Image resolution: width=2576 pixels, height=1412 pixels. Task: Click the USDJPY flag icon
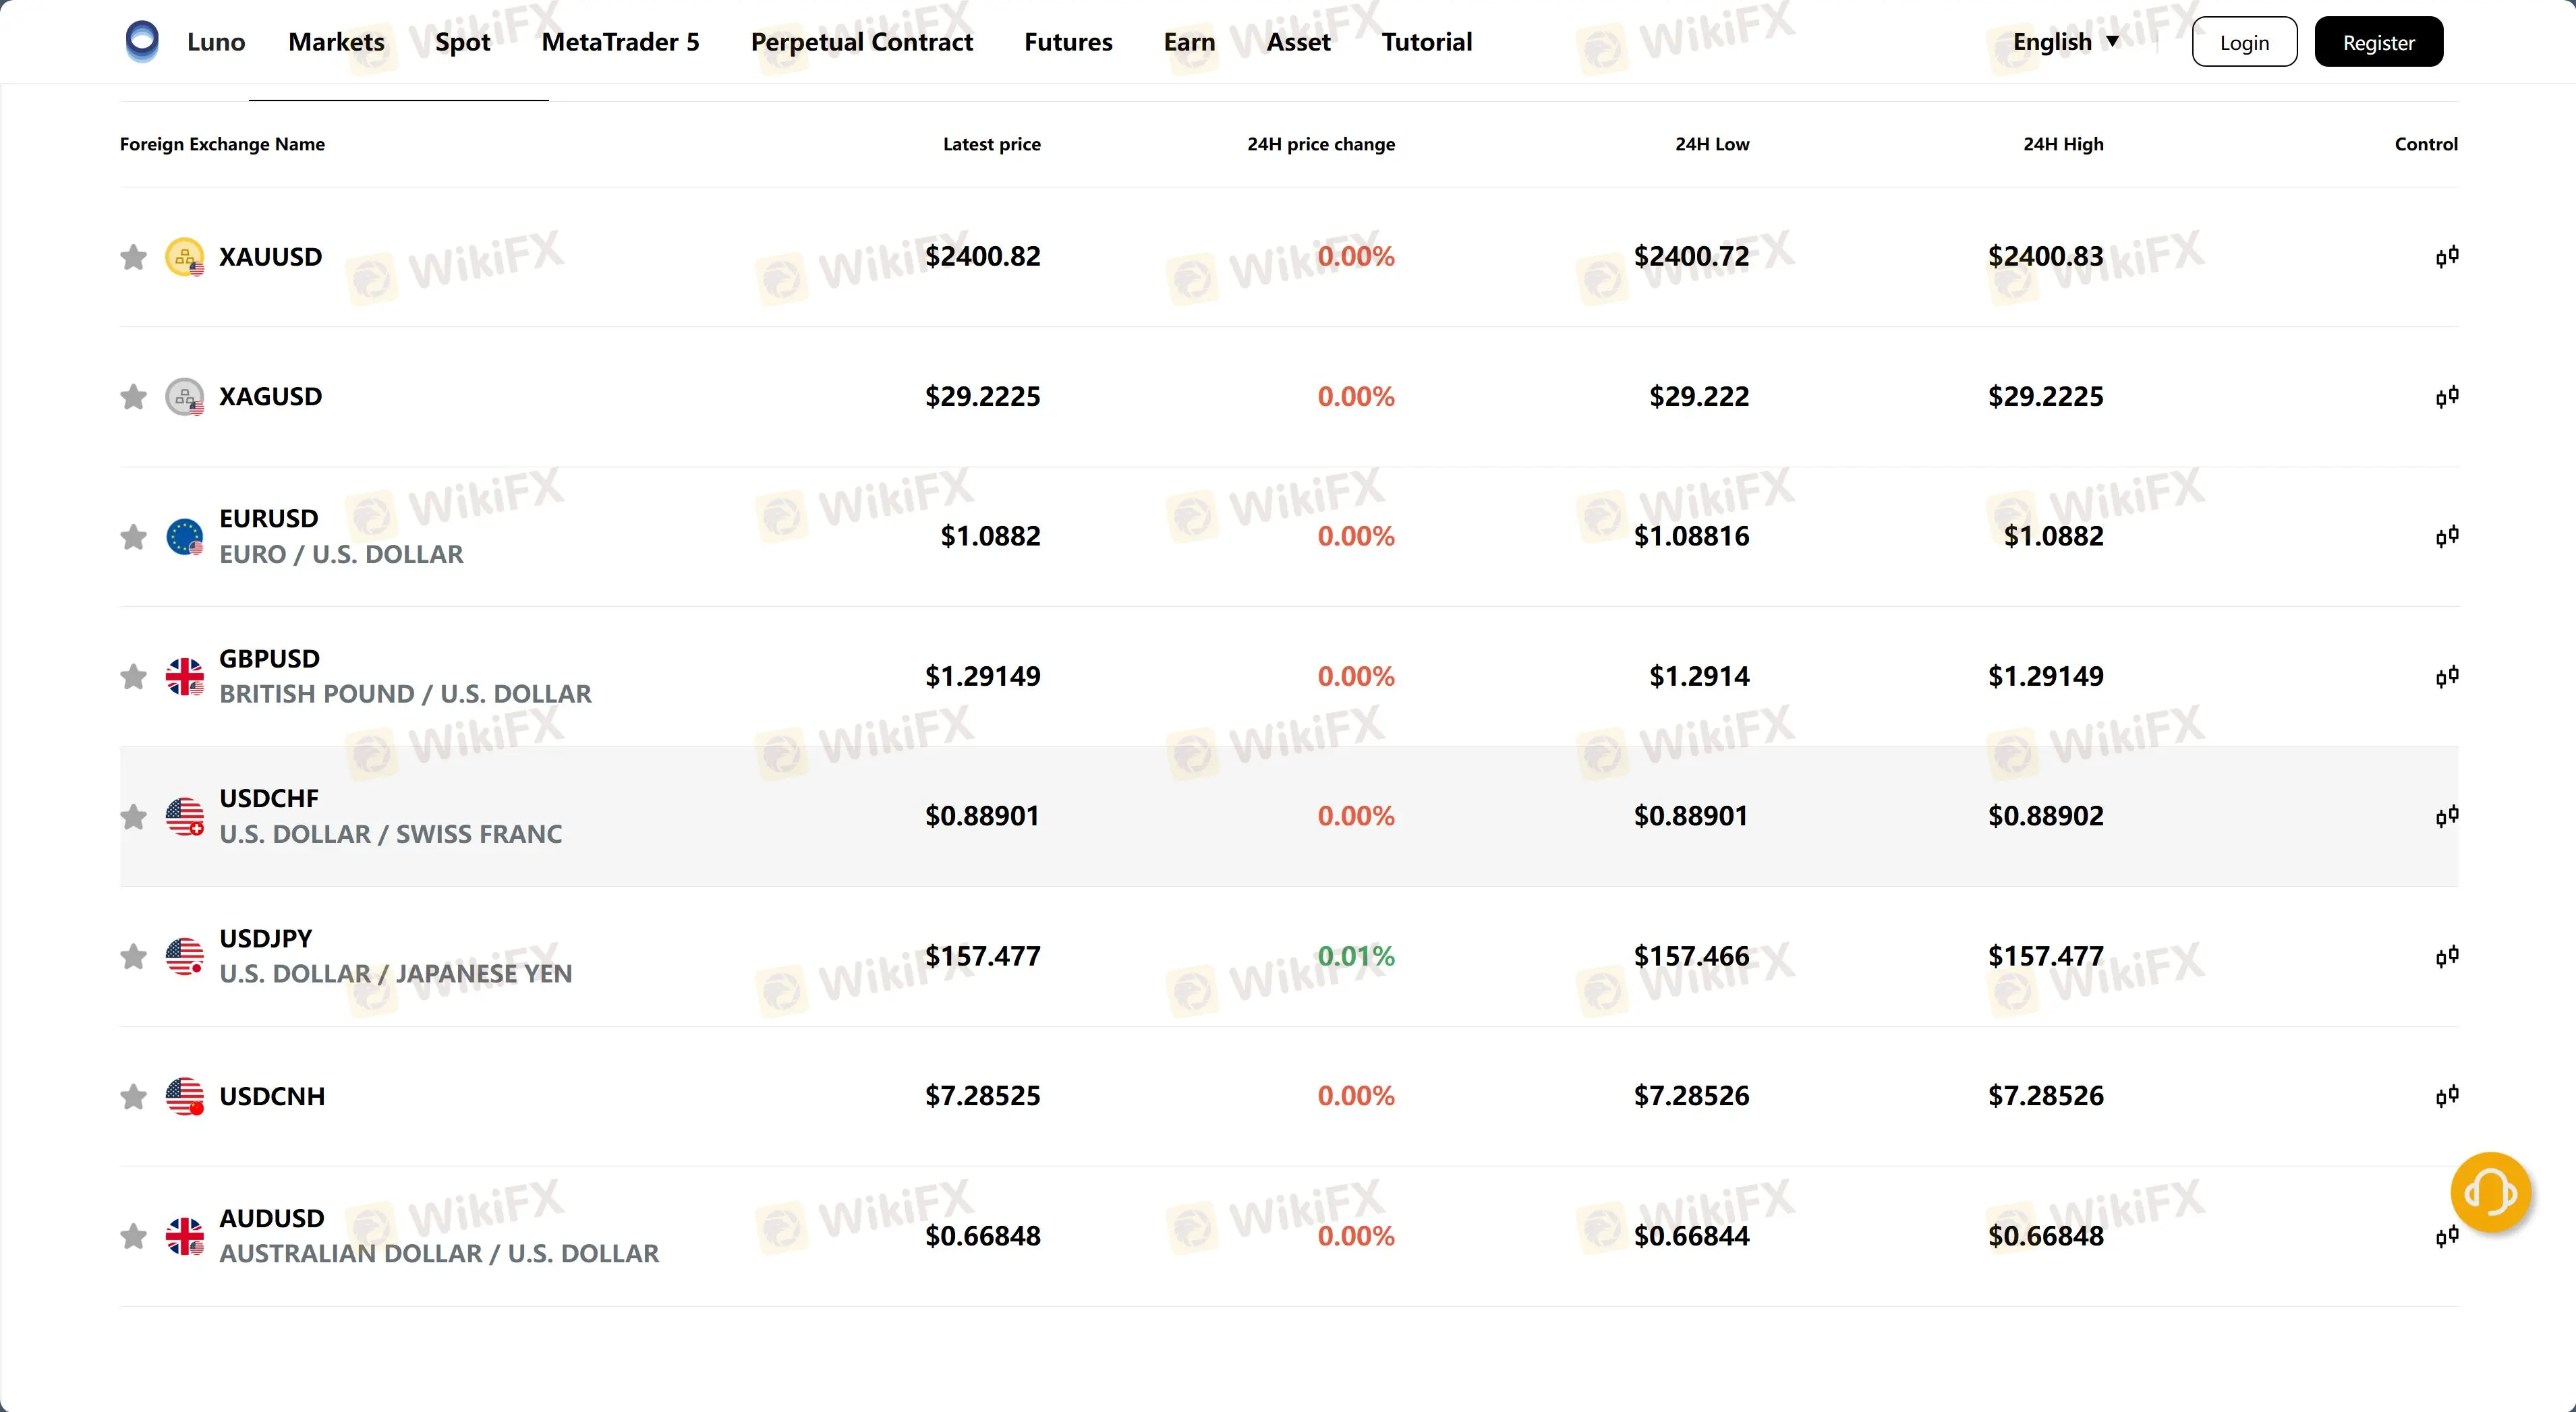(185, 957)
